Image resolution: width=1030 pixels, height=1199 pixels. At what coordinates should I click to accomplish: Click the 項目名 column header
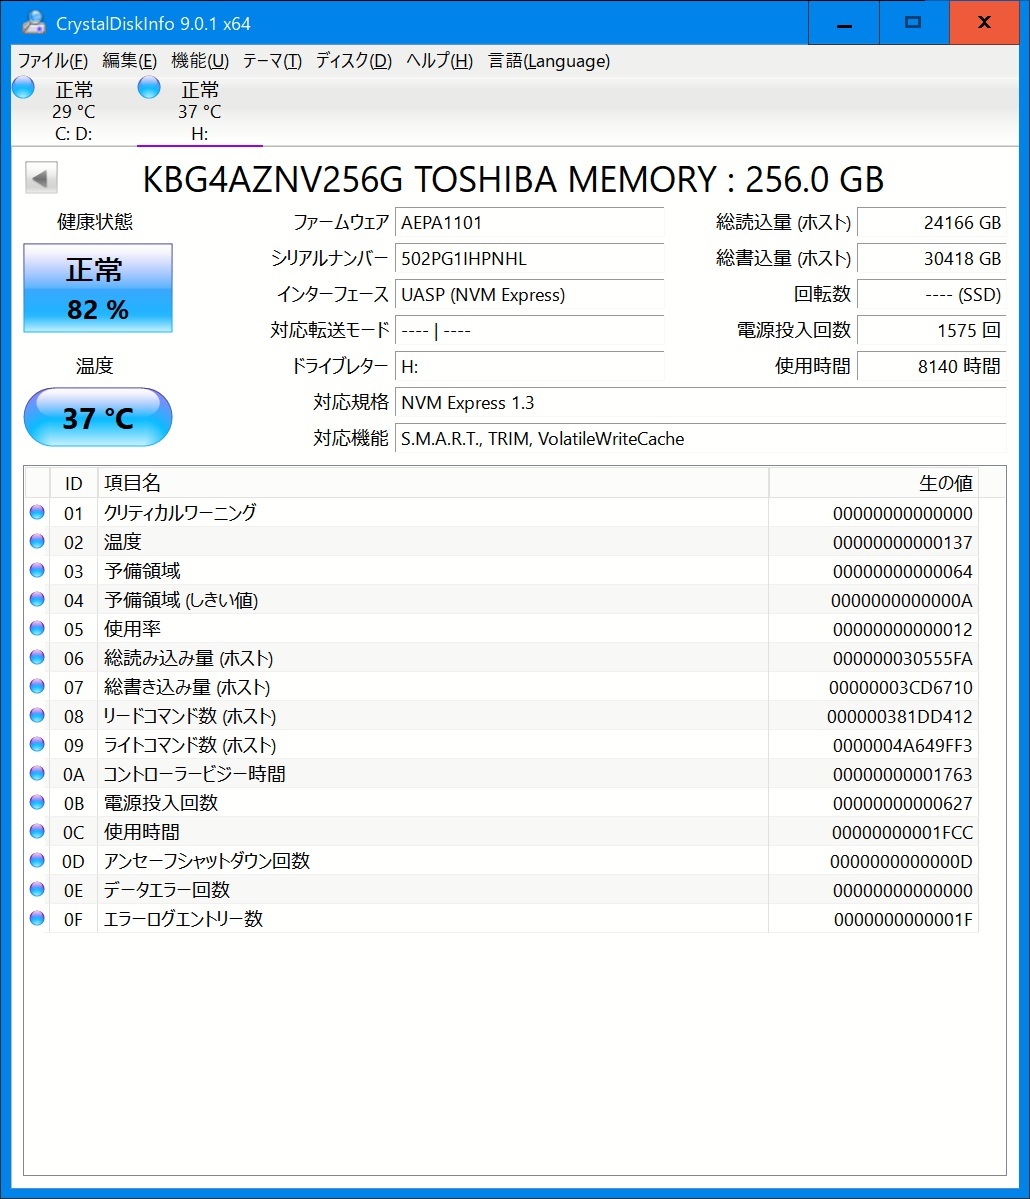click(433, 483)
